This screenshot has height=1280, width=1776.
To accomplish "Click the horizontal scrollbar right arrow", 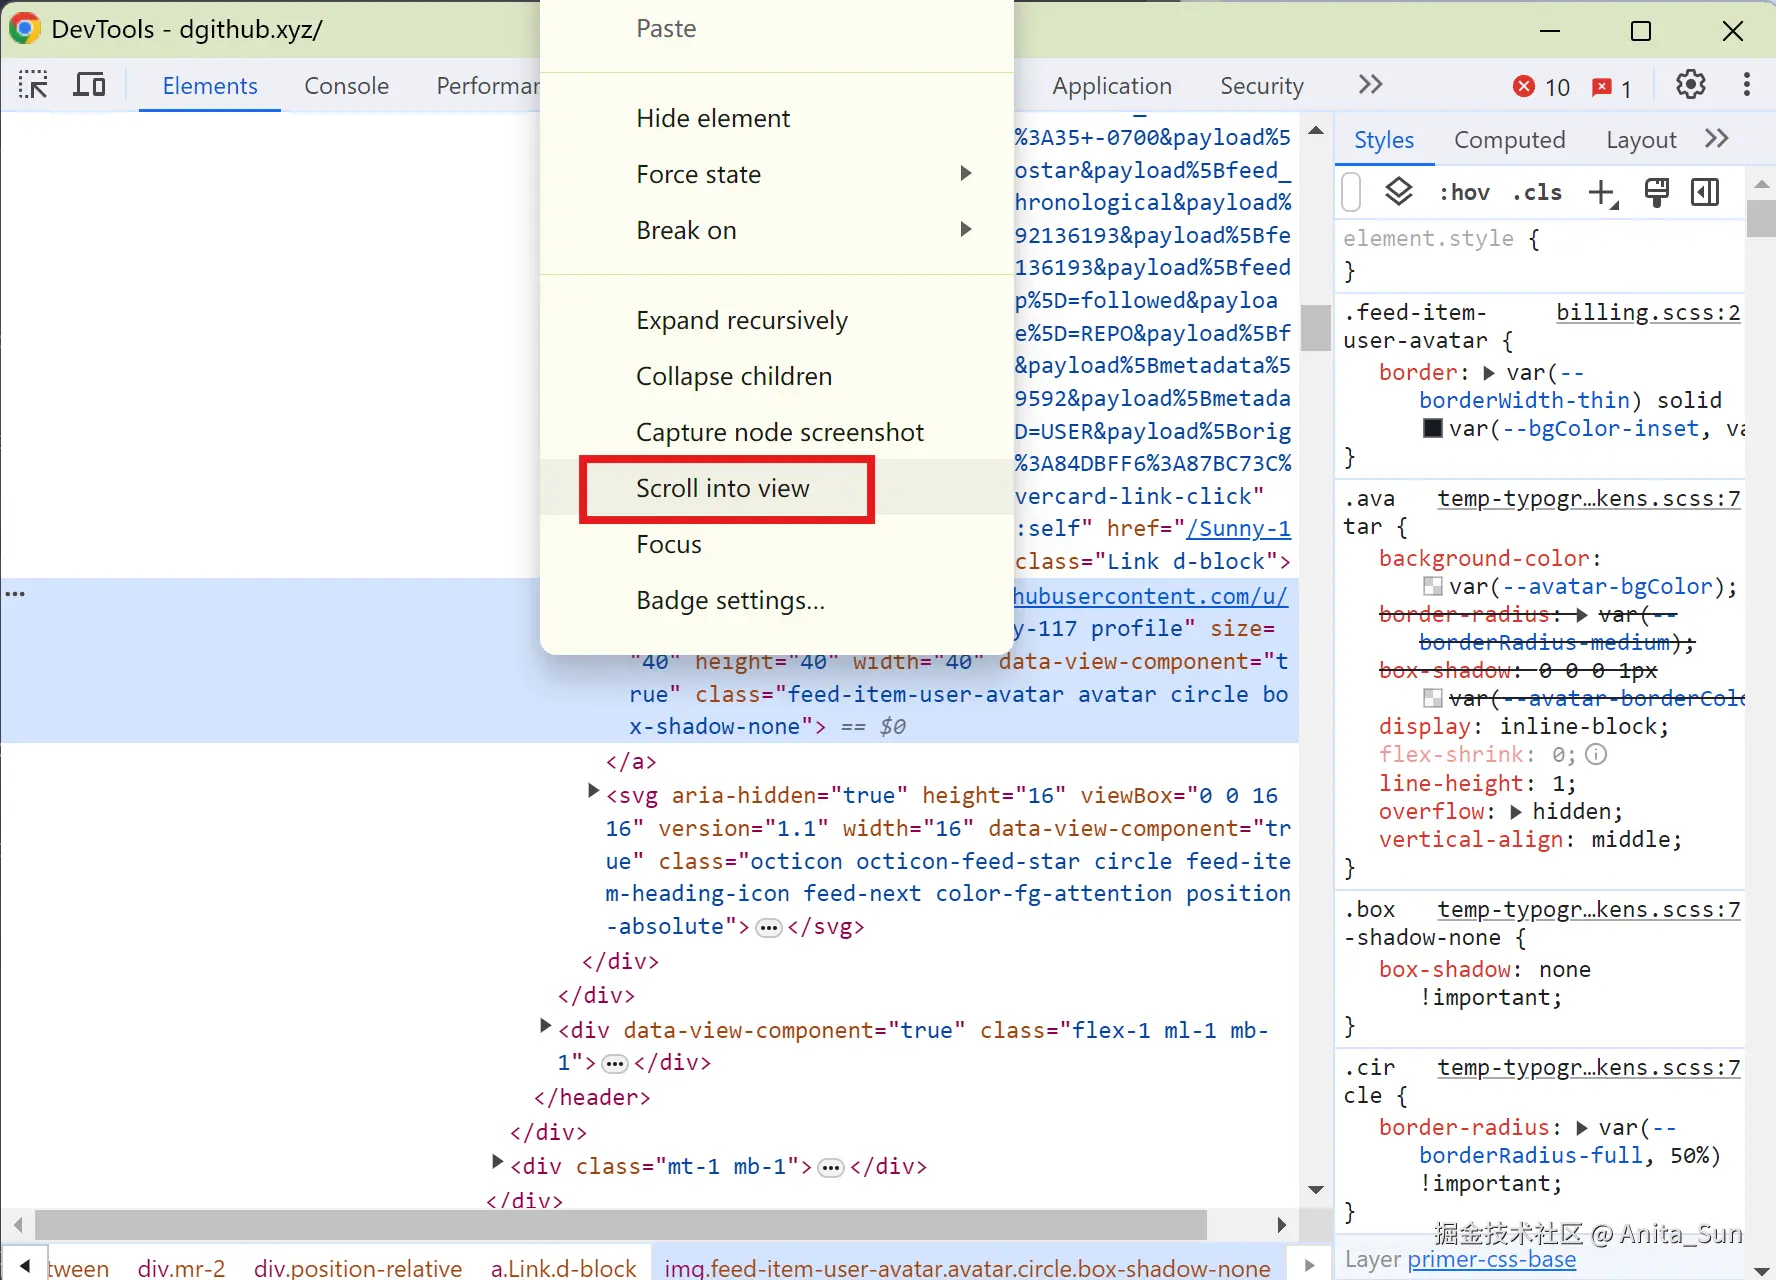I will (1282, 1225).
